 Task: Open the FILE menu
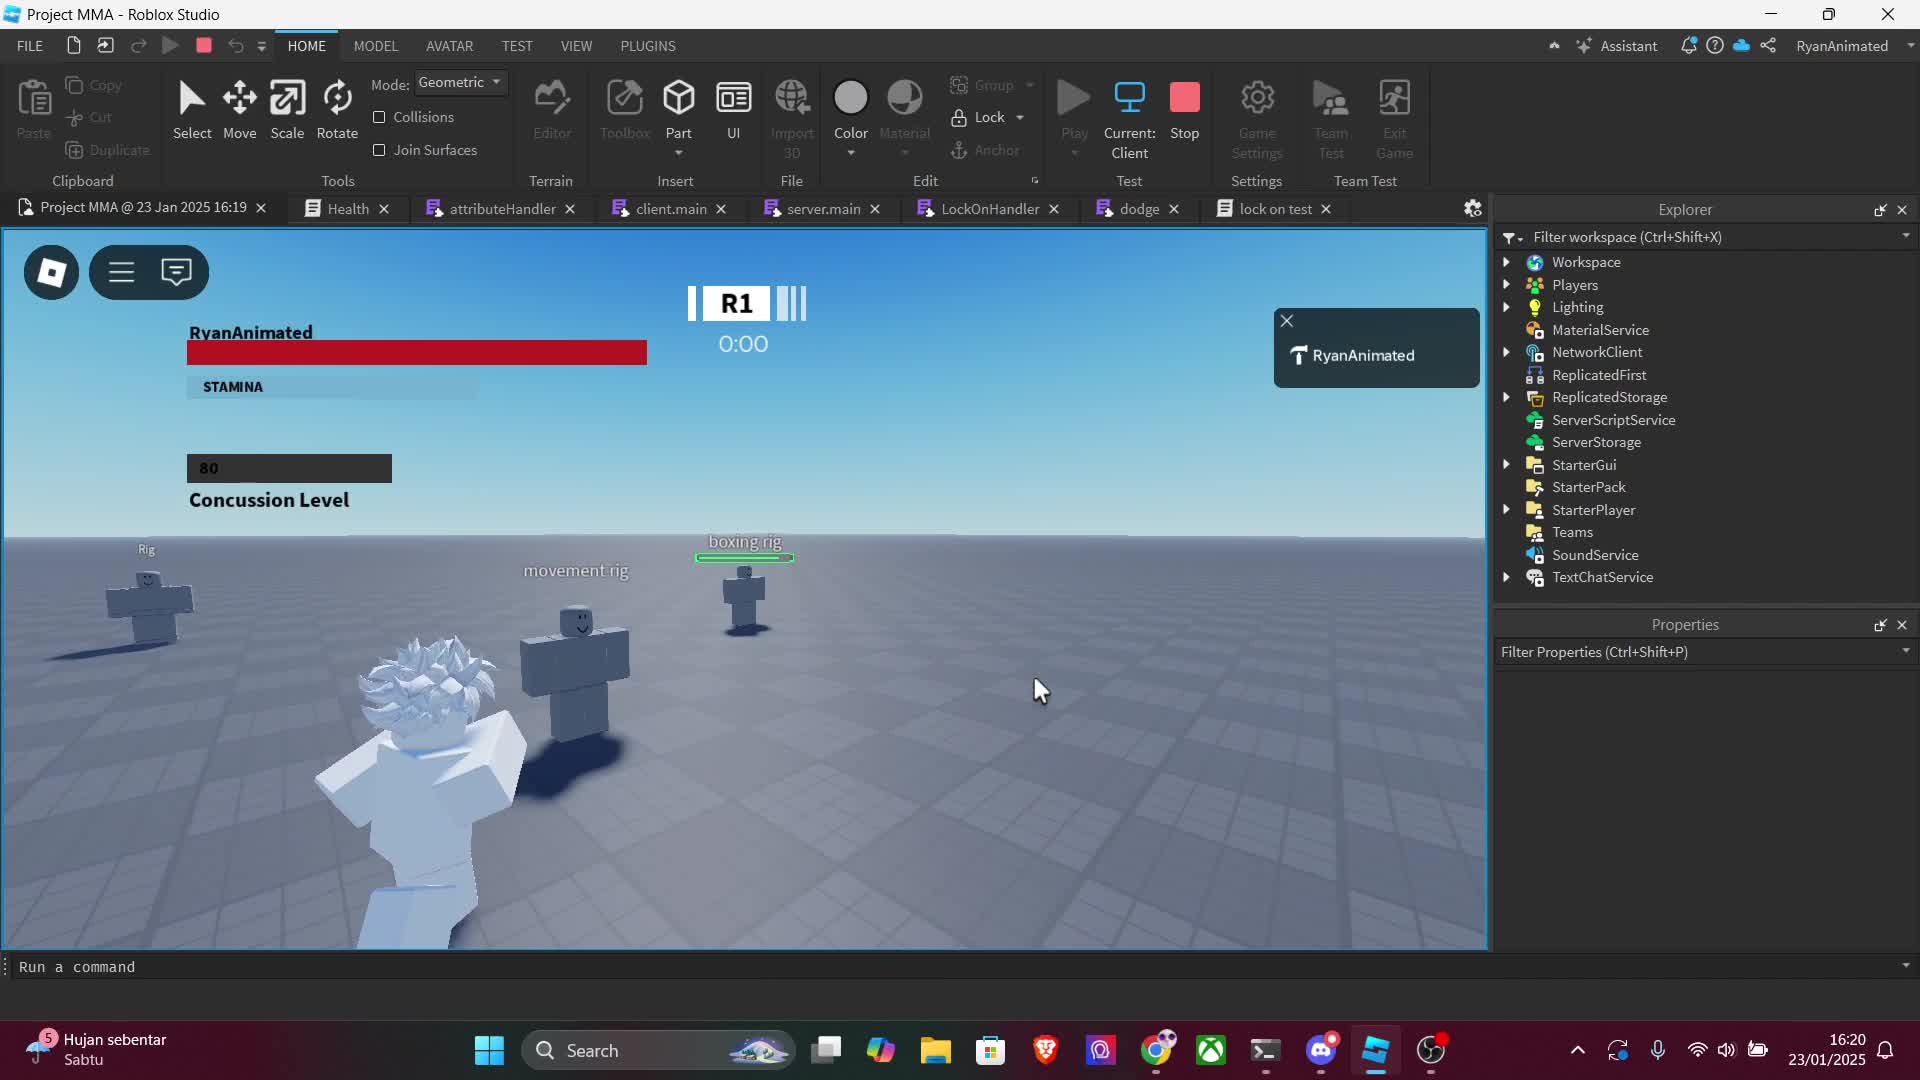point(30,46)
